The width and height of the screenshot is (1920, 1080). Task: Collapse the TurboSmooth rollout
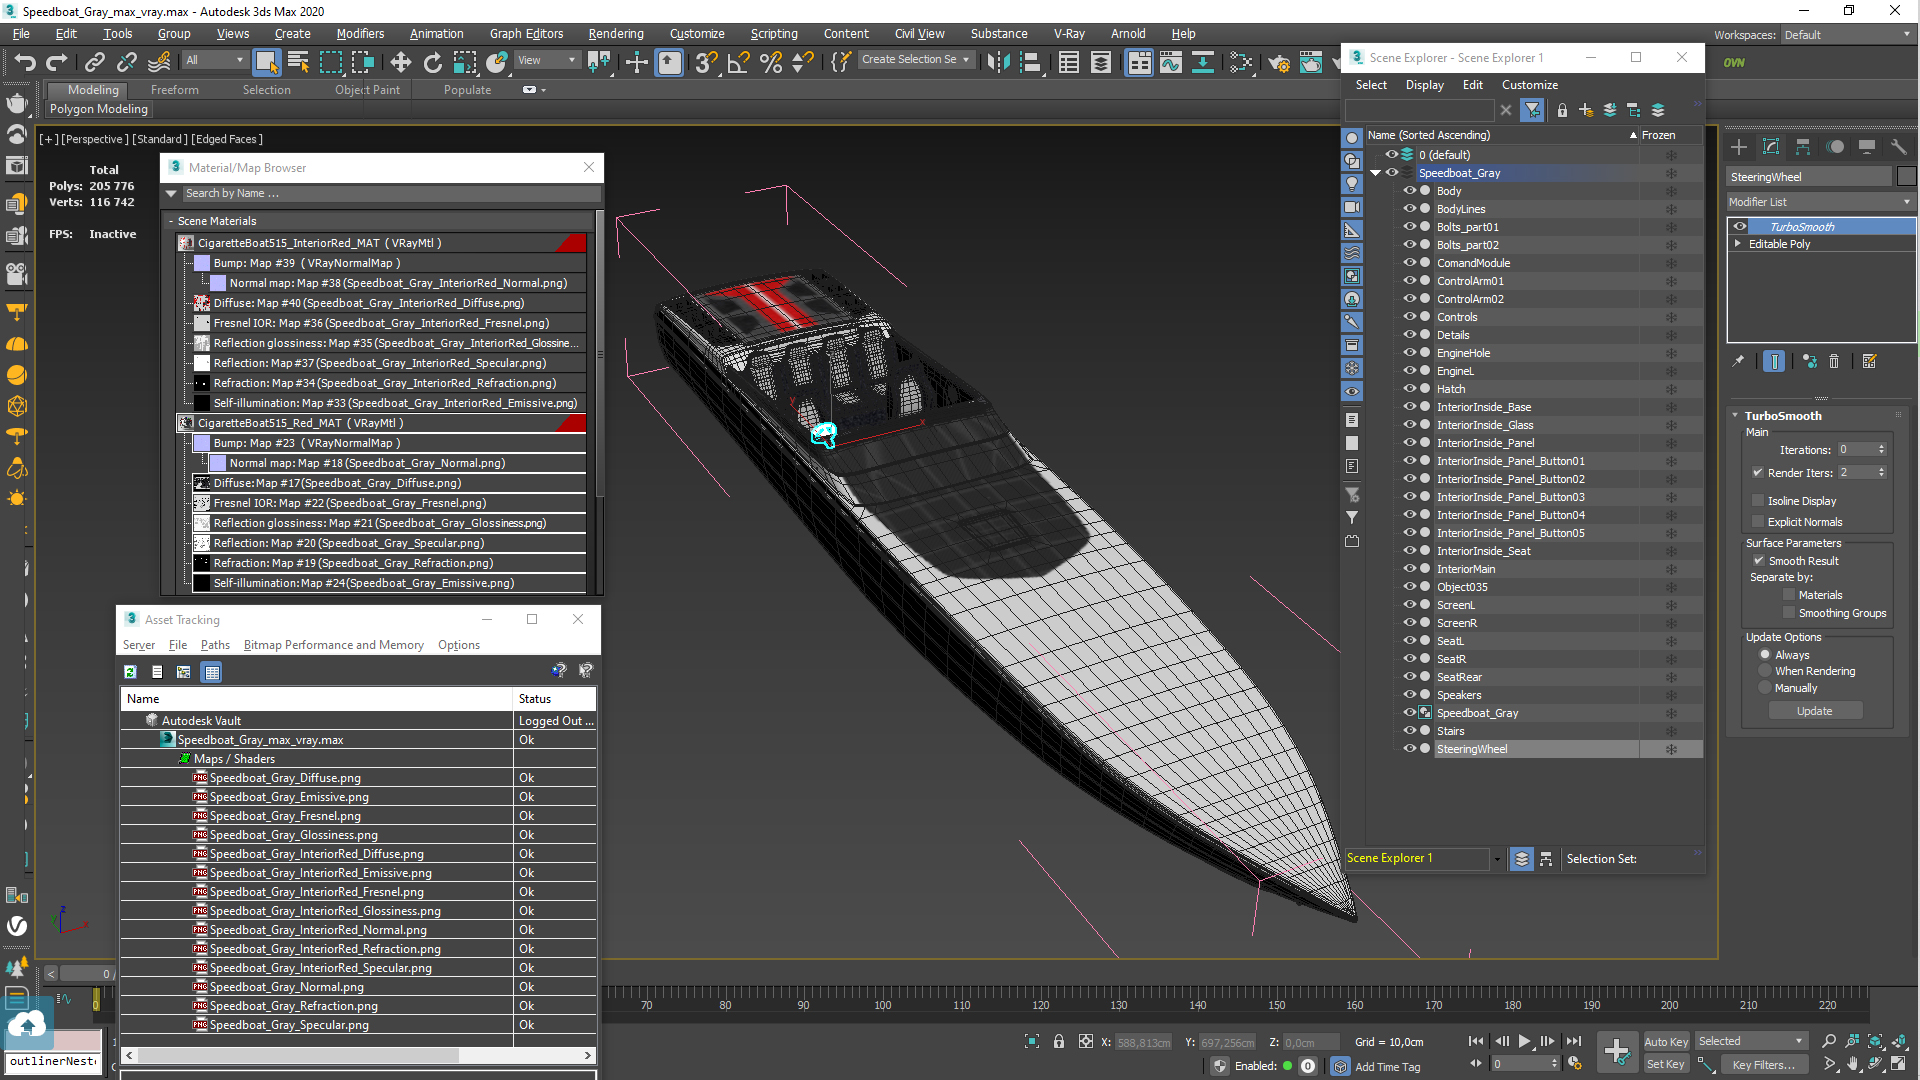click(1735, 415)
